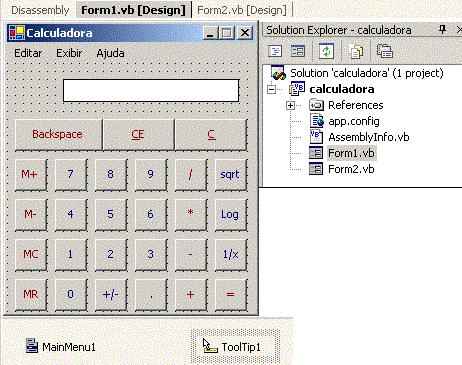This screenshot has width=462, height=365.
Task: Select AssemblyInfo.vb label in tree
Action: click(369, 137)
